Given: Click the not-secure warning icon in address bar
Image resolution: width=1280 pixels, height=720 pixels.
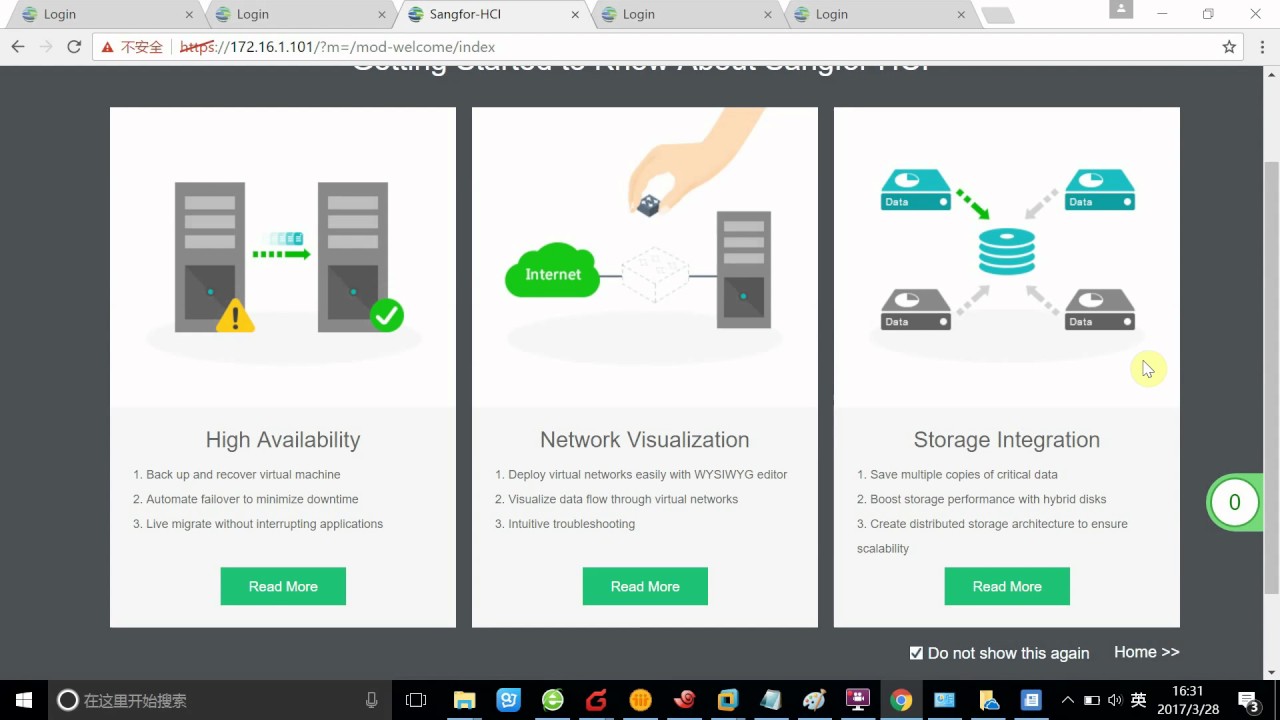Looking at the screenshot, I should [107, 47].
